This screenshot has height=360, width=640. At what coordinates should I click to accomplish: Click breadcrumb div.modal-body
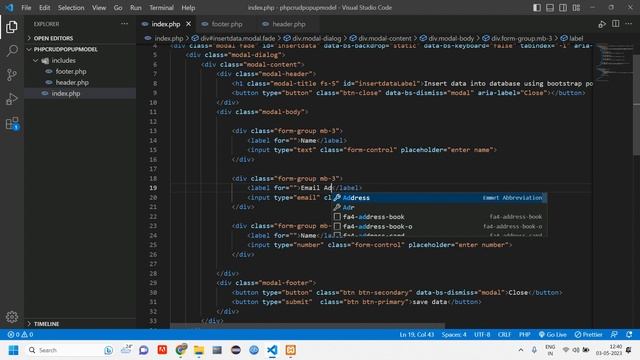(x=447, y=38)
